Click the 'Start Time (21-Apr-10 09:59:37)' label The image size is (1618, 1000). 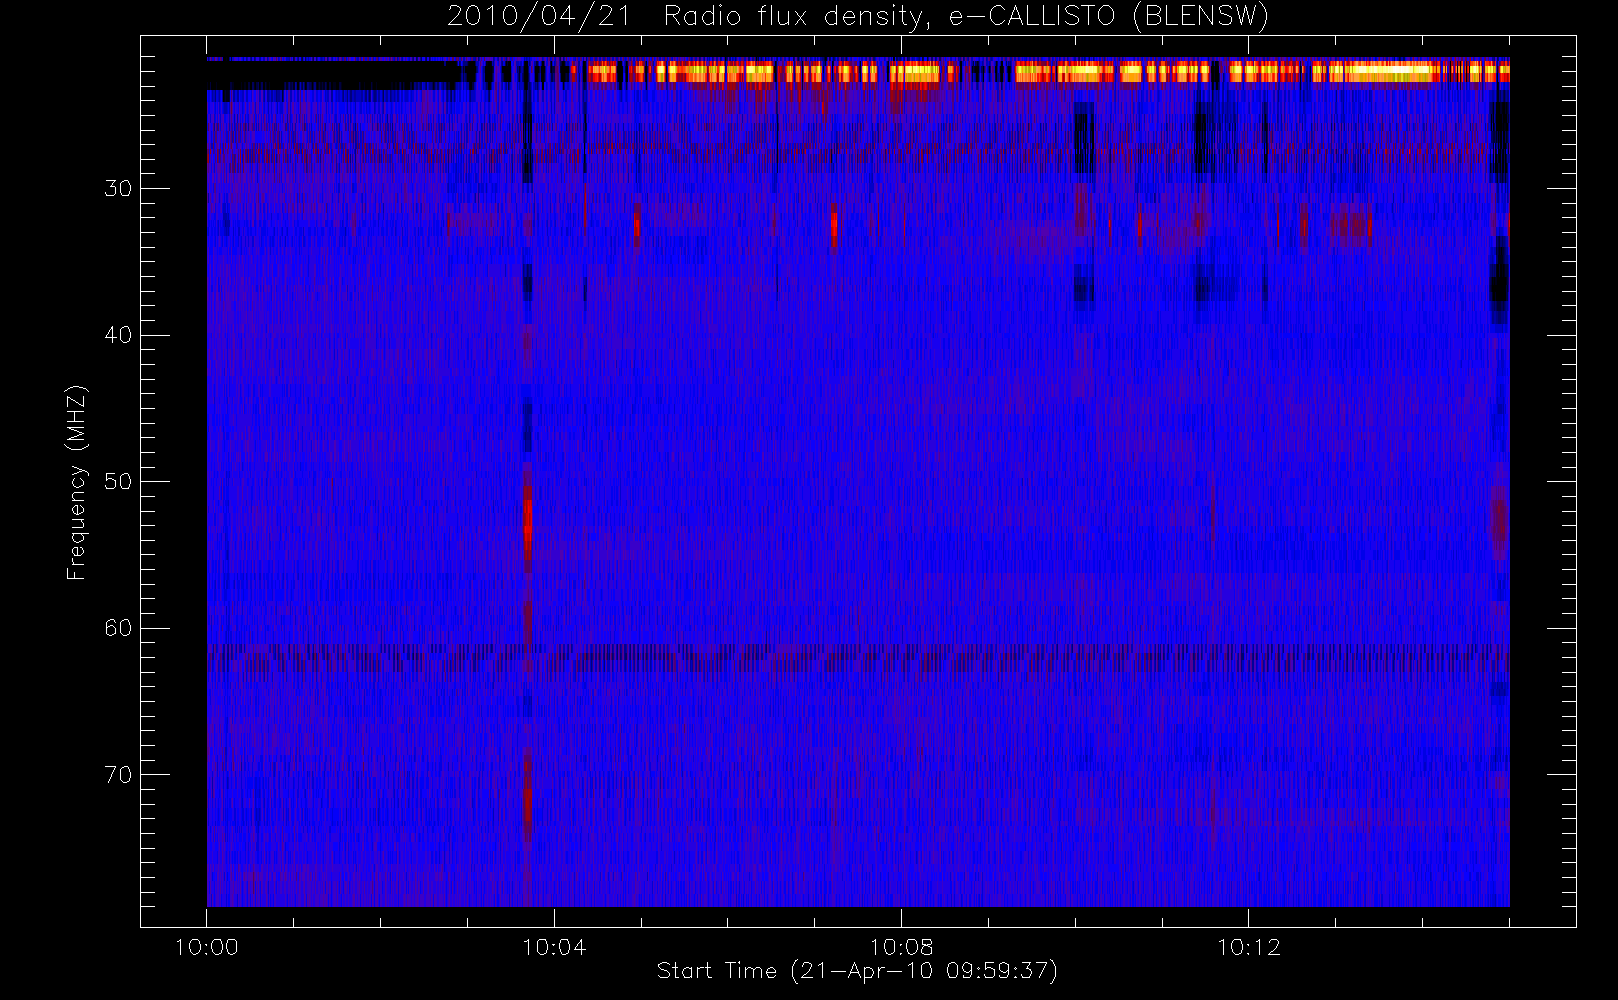[x=857, y=971]
